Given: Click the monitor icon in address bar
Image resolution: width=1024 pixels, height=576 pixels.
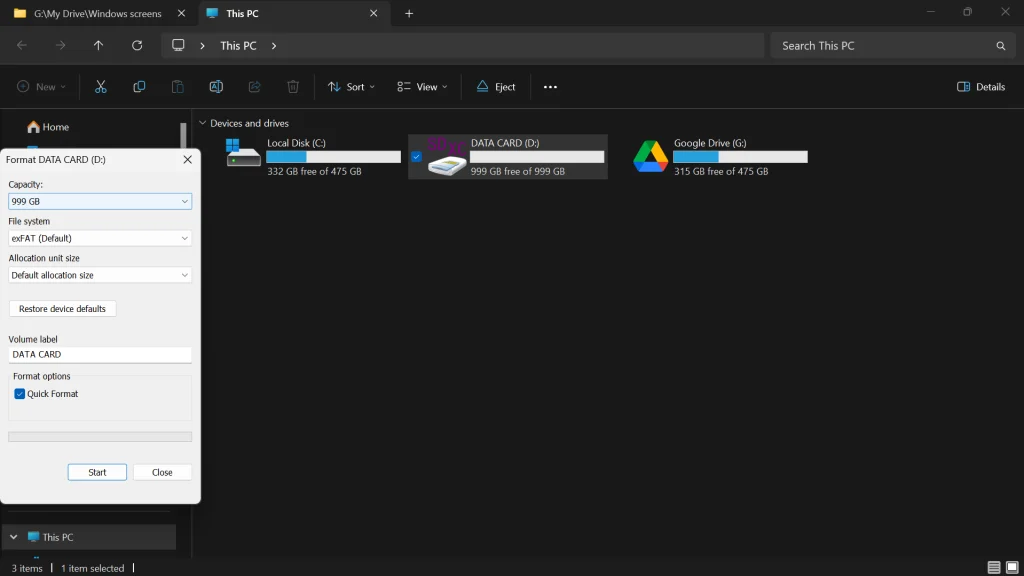Looking at the screenshot, I should (x=178, y=45).
